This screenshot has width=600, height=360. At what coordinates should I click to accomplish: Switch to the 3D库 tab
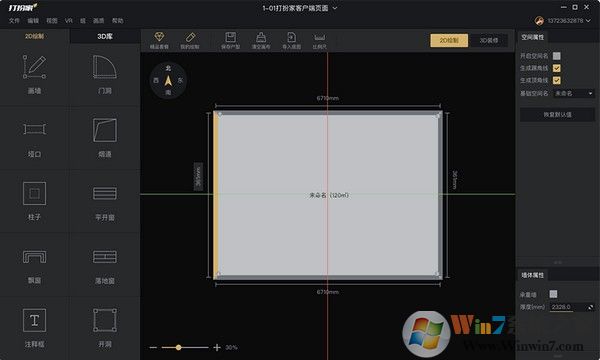tap(104, 37)
